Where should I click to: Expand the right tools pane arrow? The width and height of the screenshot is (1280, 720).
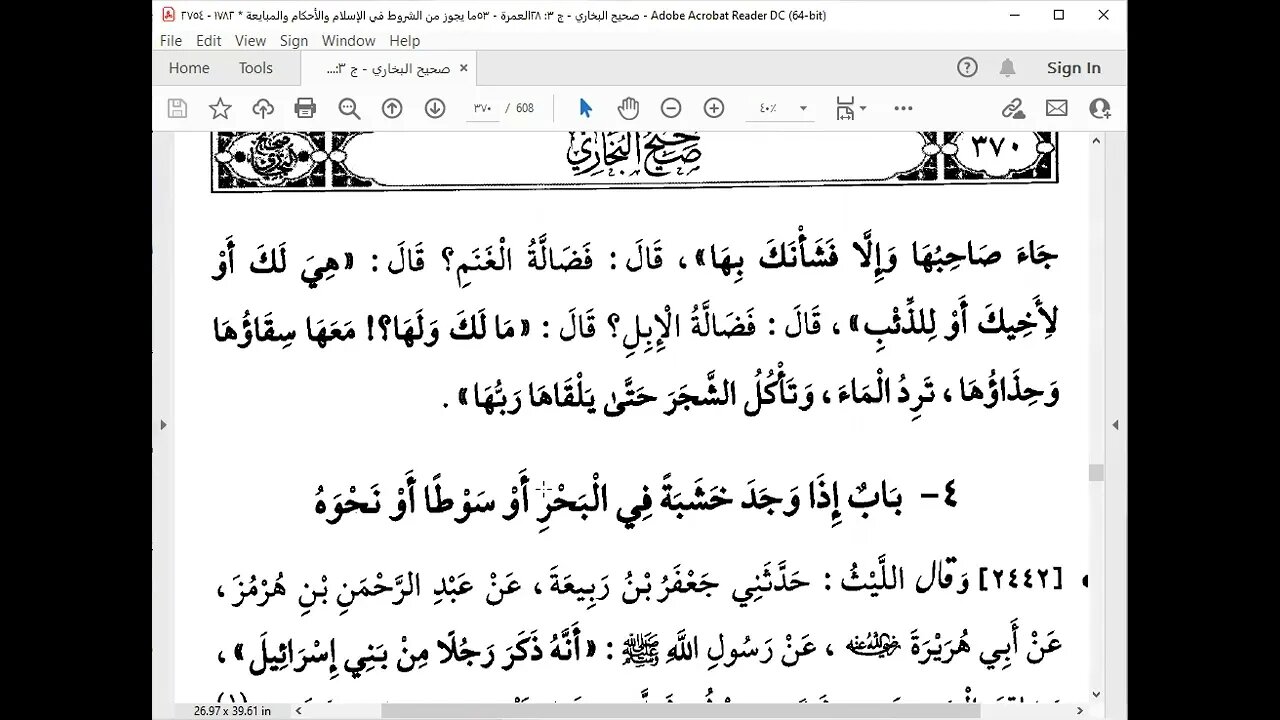(x=1117, y=425)
